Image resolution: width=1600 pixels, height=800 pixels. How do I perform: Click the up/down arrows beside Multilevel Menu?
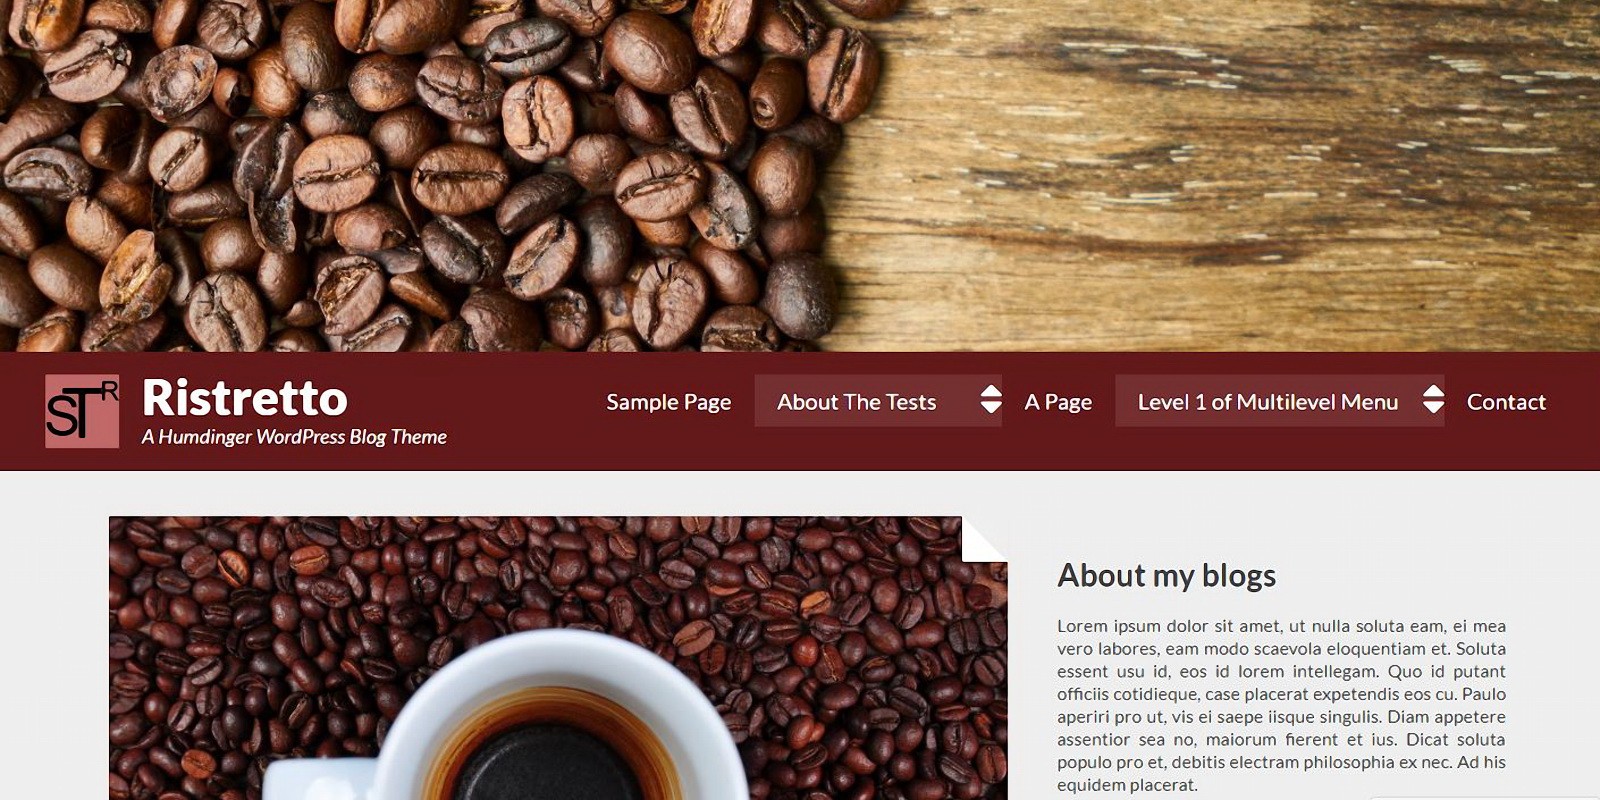click(1433, 400)
